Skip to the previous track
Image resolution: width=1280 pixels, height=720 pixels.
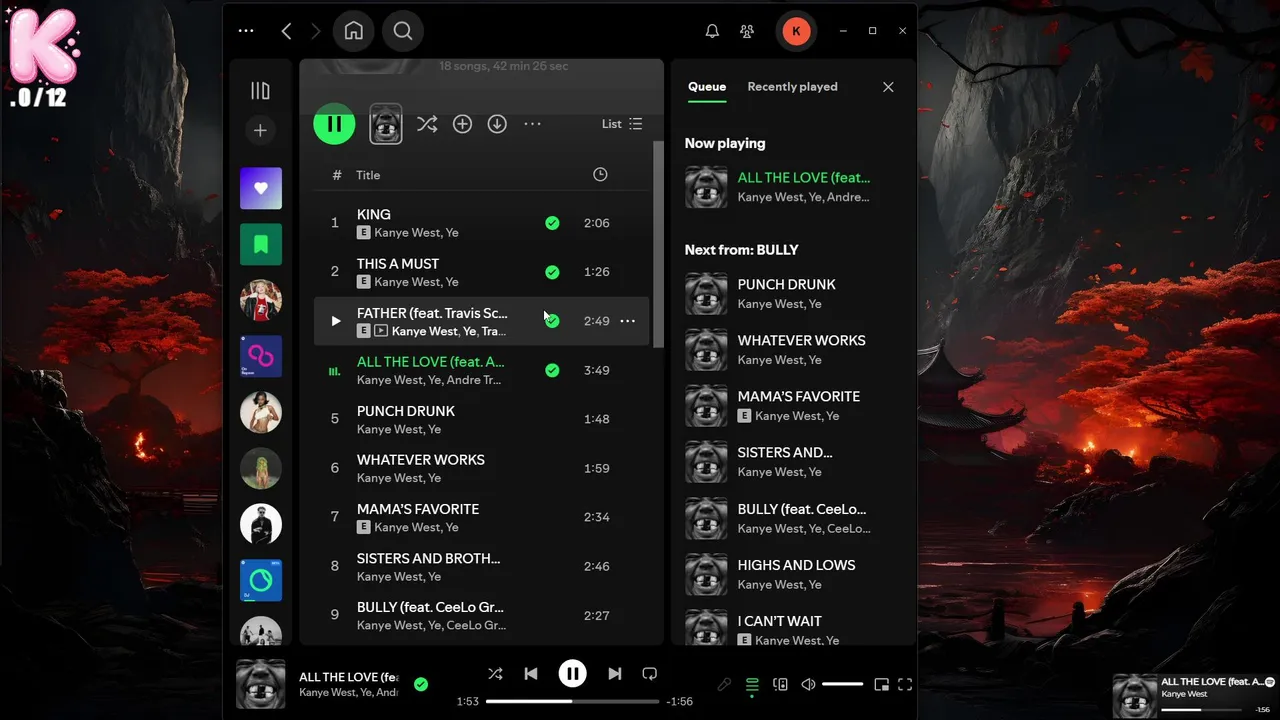(531, 674)
